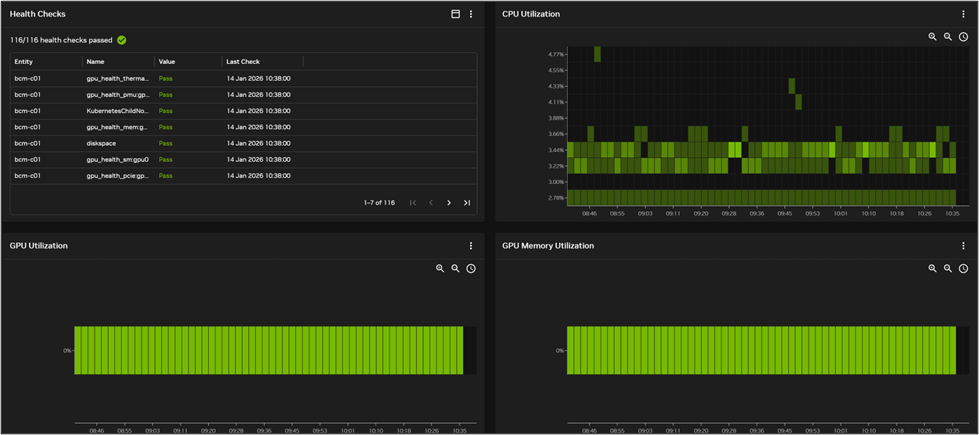The height and width of the screenshot is (435, 979).
Task: Zoom out on GPU Memory Utilization chart
Action: 948,269
